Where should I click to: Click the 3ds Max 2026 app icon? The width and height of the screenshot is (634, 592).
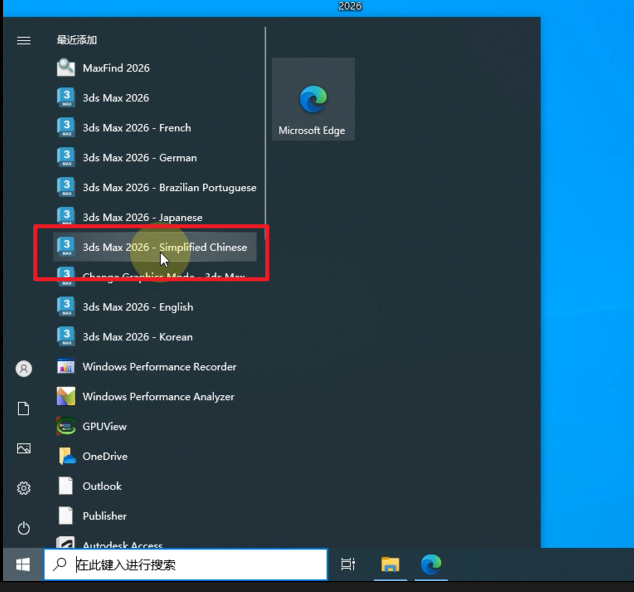[x=66, y=98]
